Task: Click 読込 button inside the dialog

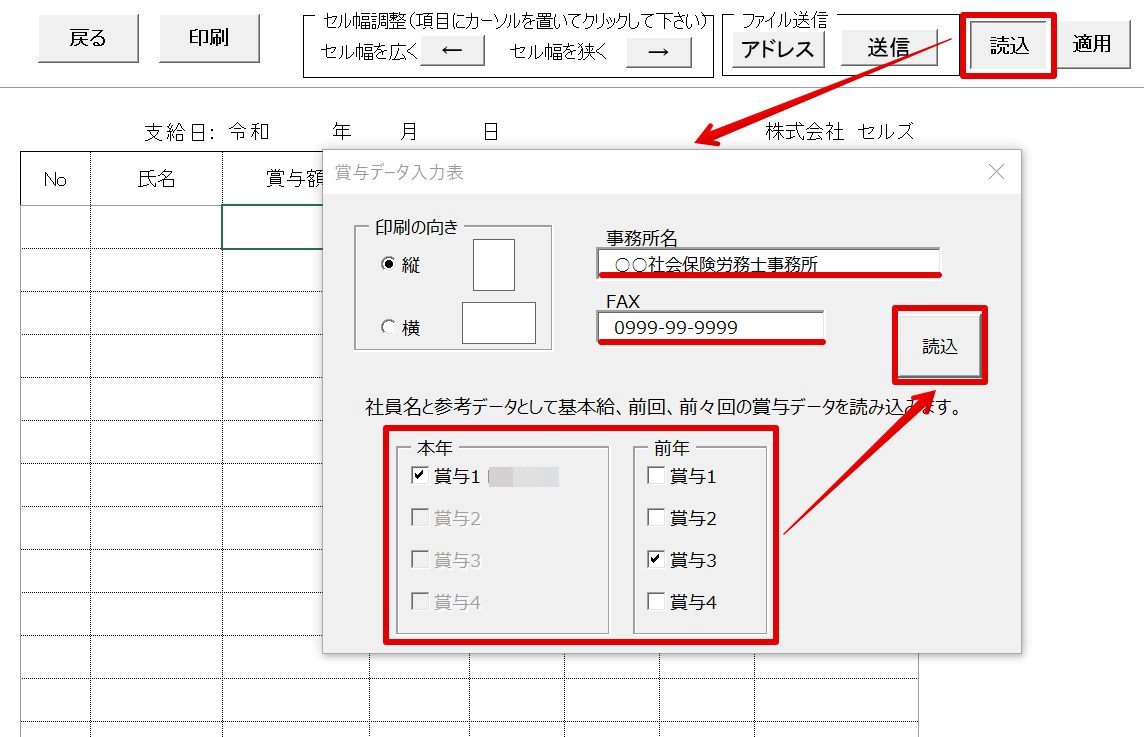Action: [940, 346]
